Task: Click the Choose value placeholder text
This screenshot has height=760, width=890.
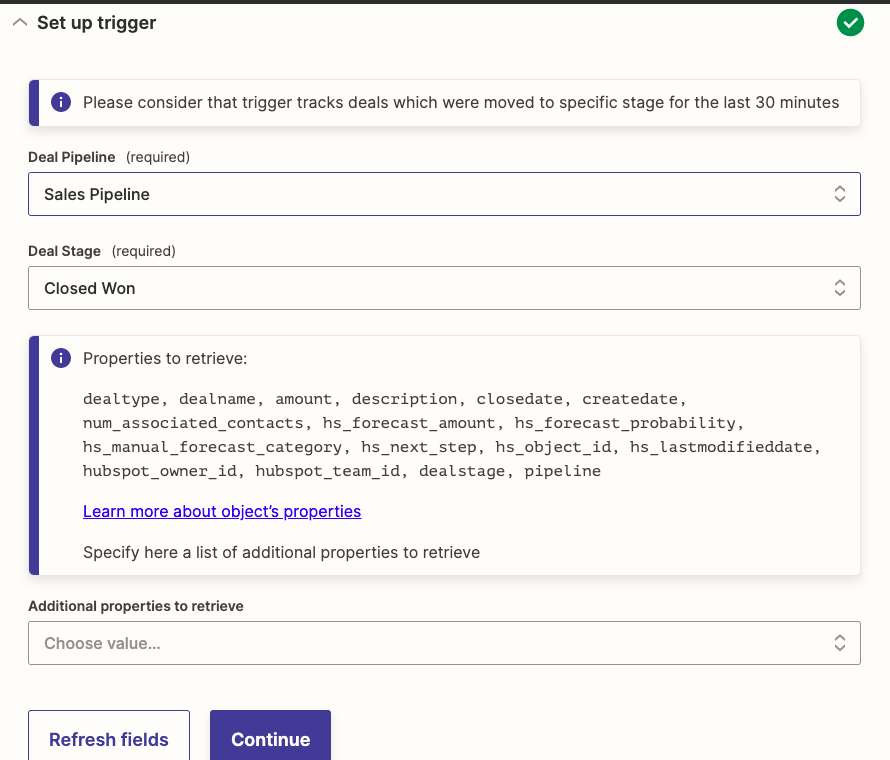Action: pos(102,643)
